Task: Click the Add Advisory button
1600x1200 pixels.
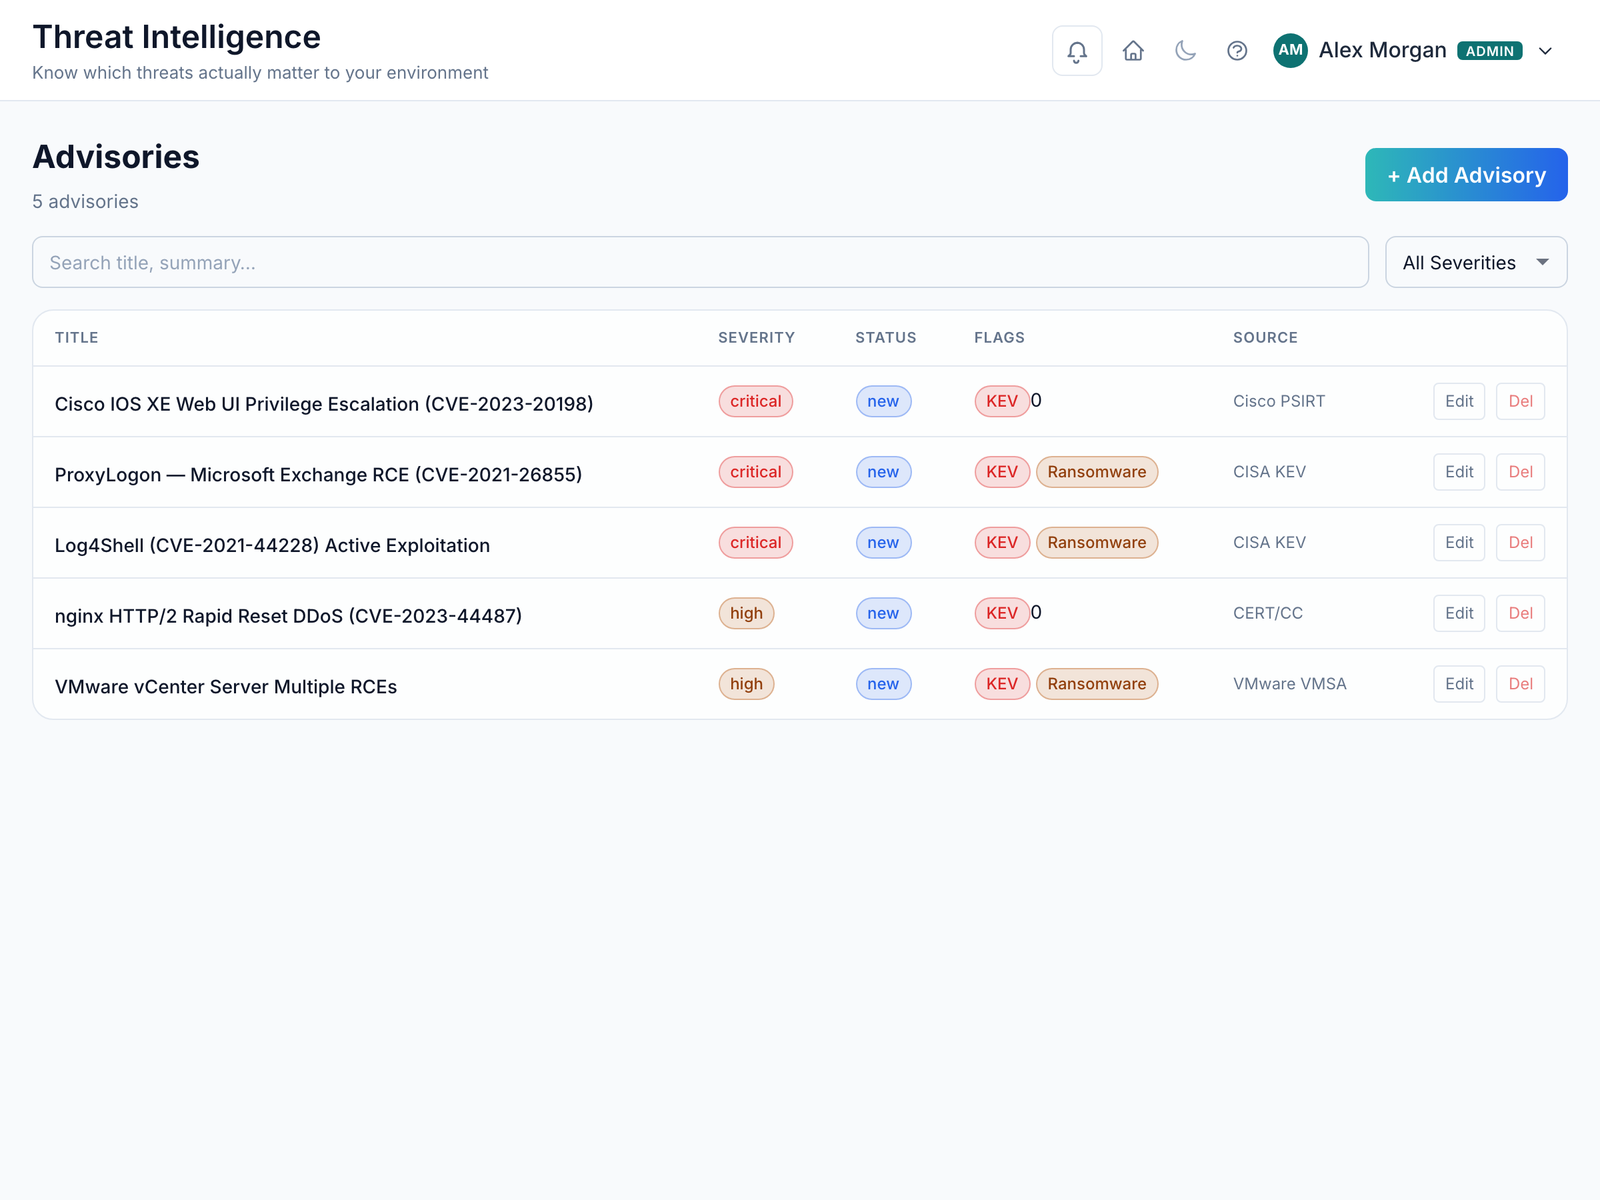Action: [1466, 175]
